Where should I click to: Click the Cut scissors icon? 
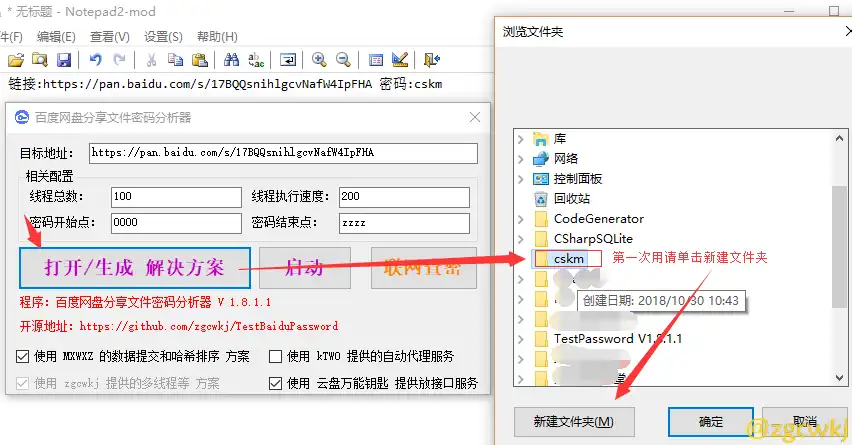click(x=152, y=60)
